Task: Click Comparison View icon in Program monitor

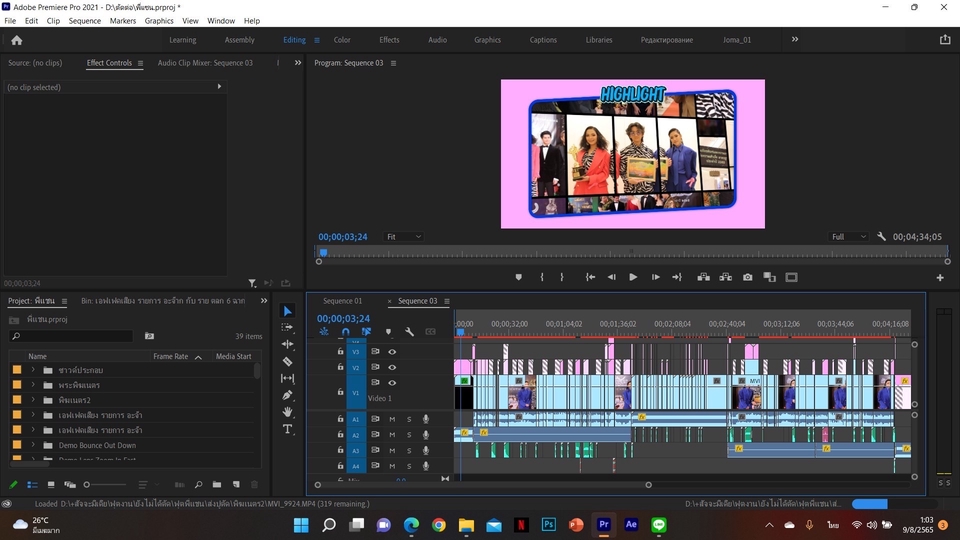Action: (x=770, y=277)
